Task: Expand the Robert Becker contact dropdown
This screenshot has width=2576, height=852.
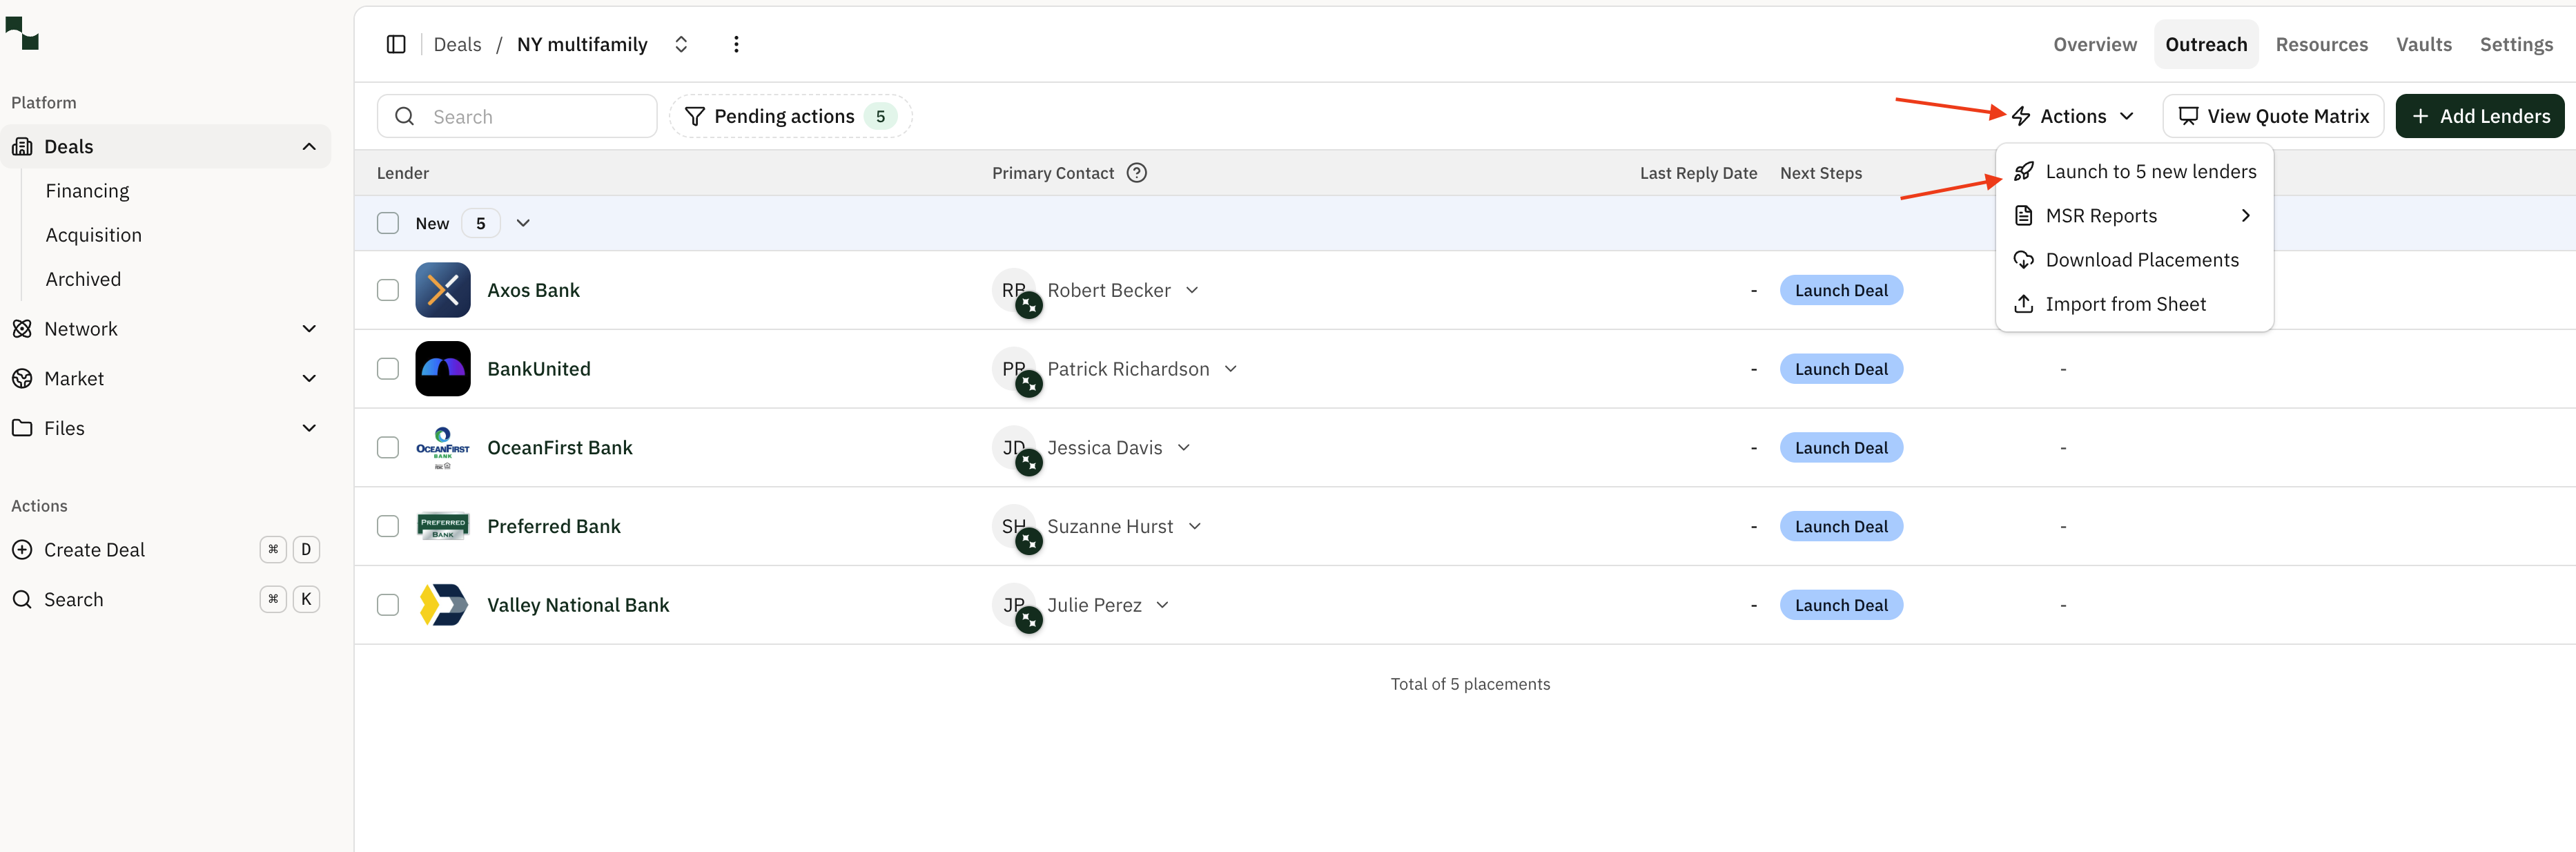Action: [x=1192, y=290]
